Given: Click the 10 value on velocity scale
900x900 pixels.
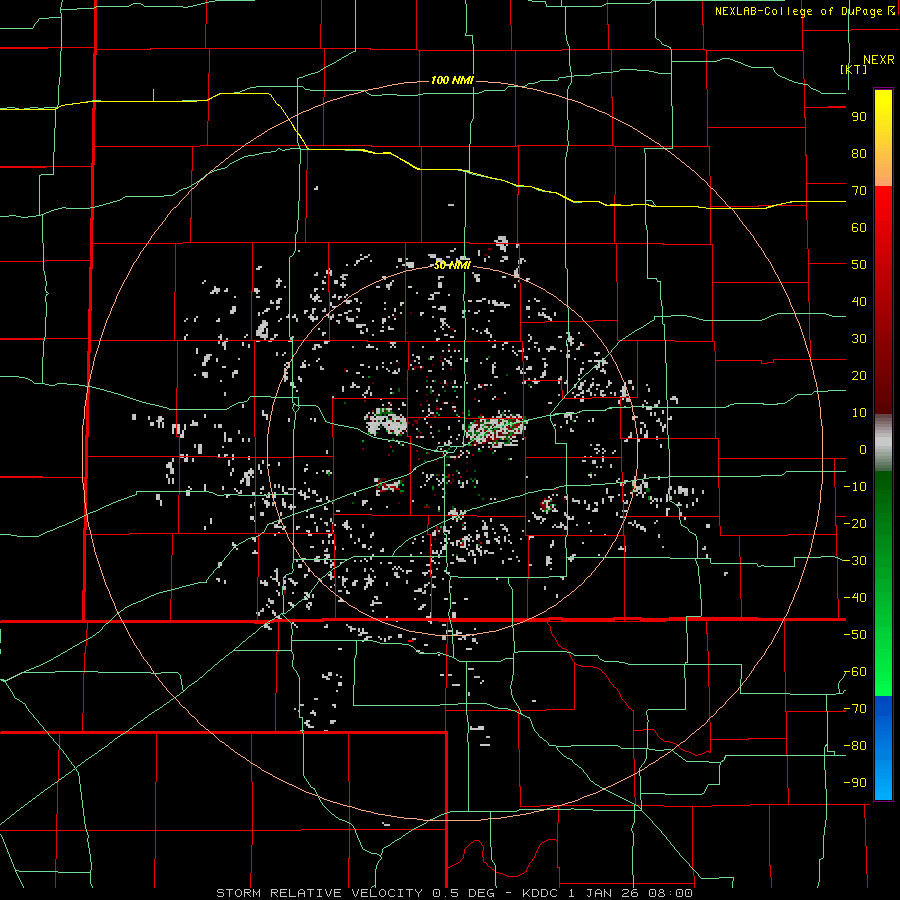Looking at the screenshot, I should [859, 413].
